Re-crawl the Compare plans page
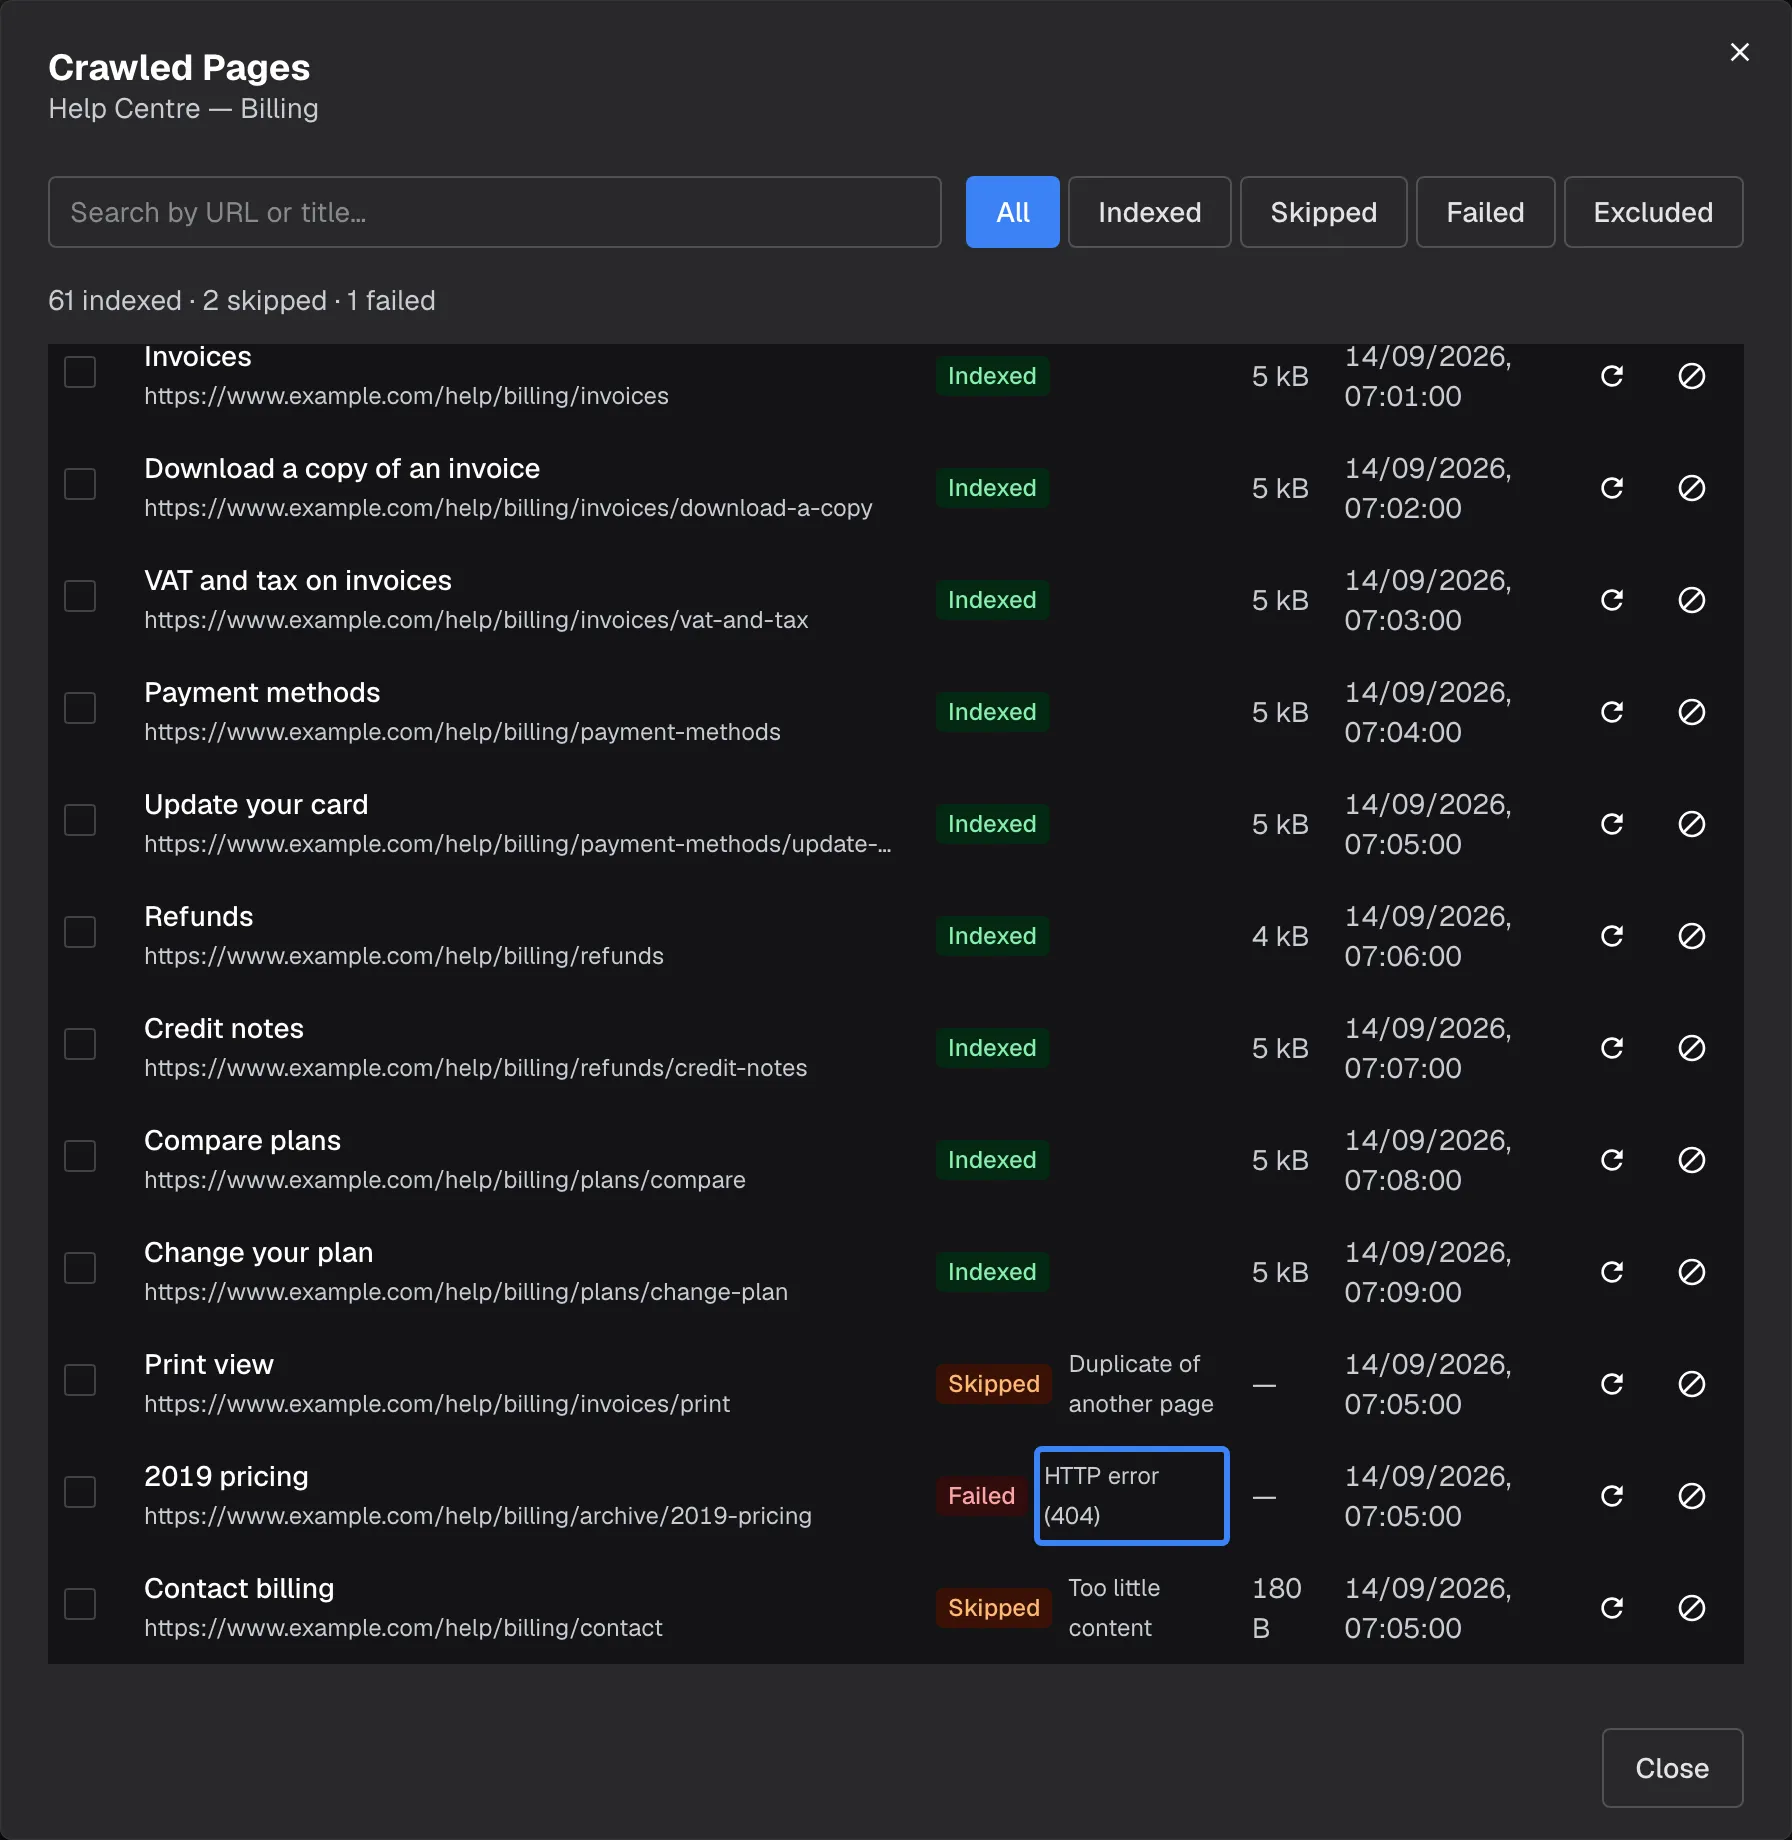The width and height of the screenshot is (1792, 1840). point(1611,1160)
